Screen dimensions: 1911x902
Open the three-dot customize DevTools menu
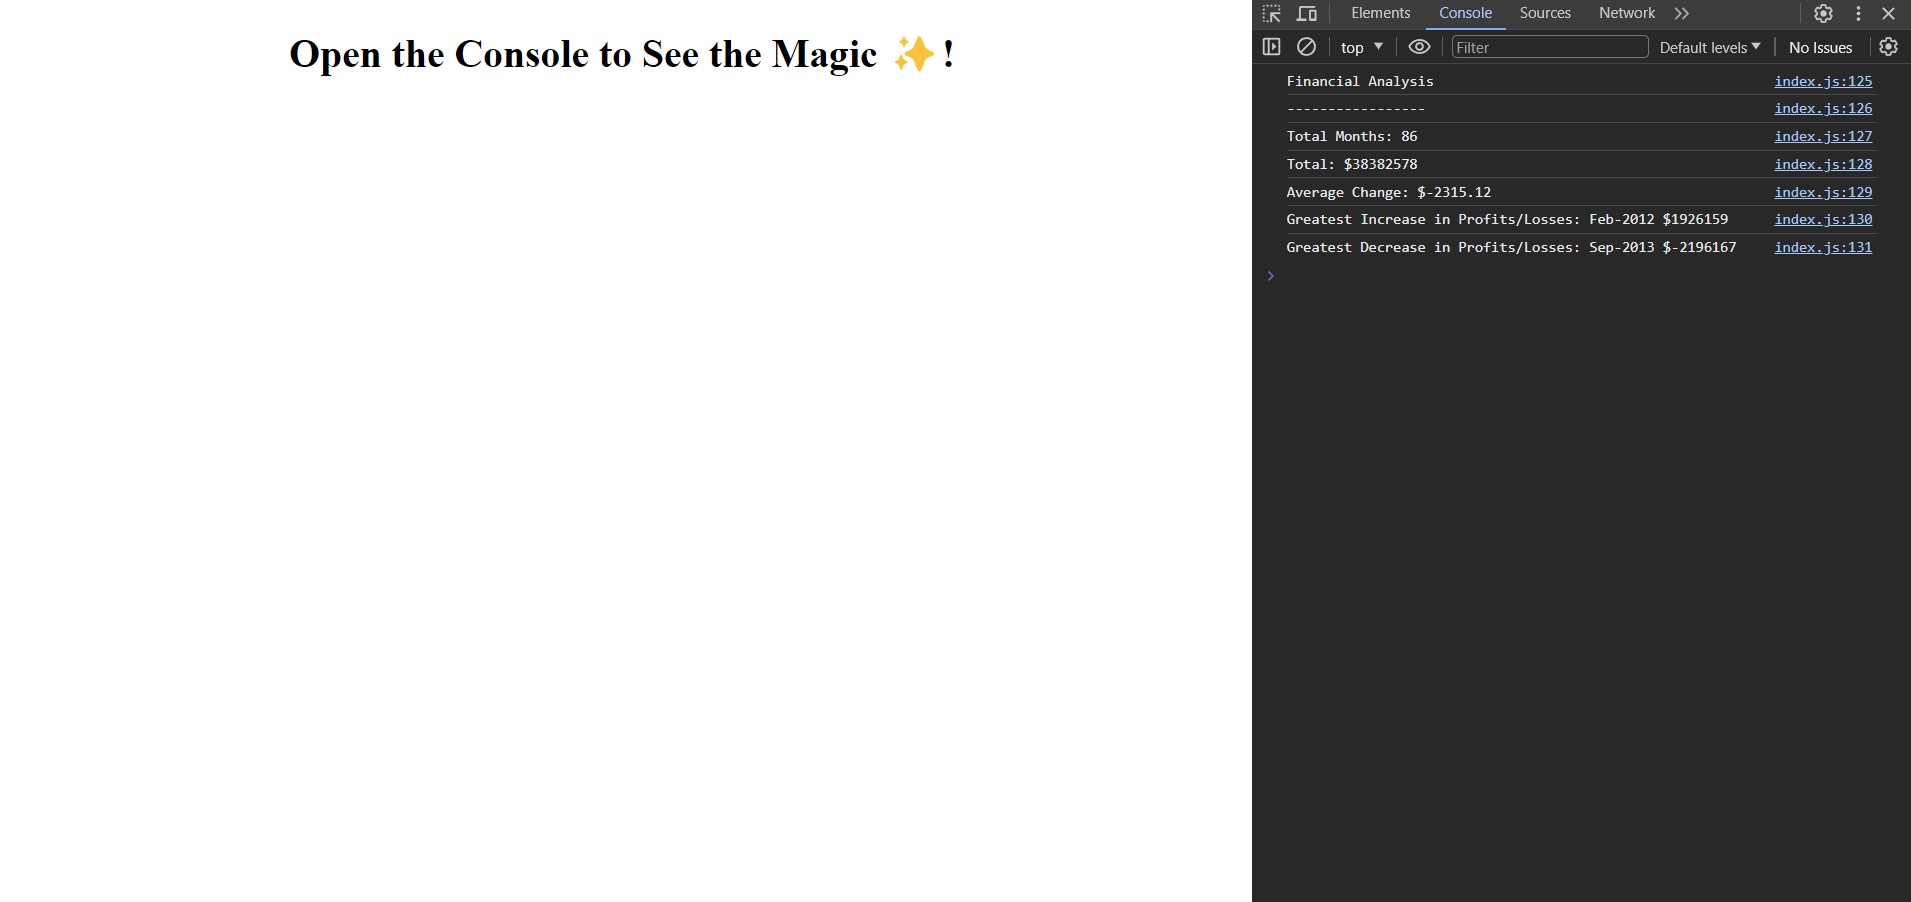coord(1858,14)
